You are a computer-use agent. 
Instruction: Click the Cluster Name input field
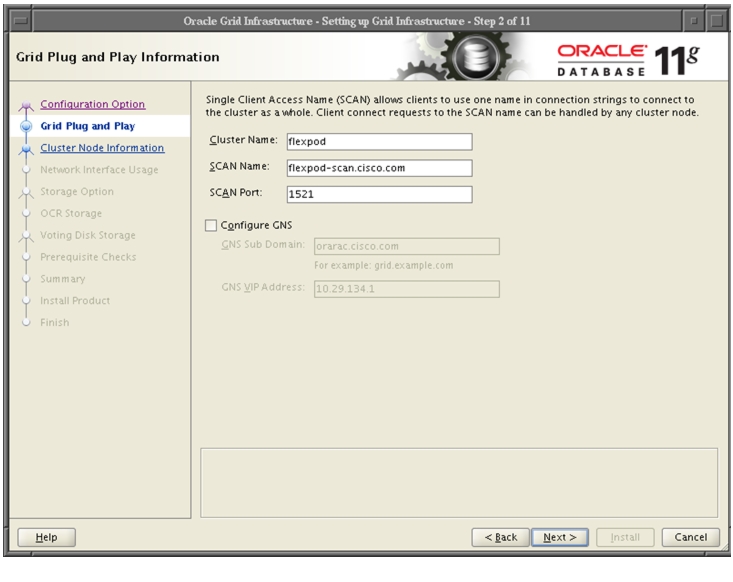tap(379, 142)
